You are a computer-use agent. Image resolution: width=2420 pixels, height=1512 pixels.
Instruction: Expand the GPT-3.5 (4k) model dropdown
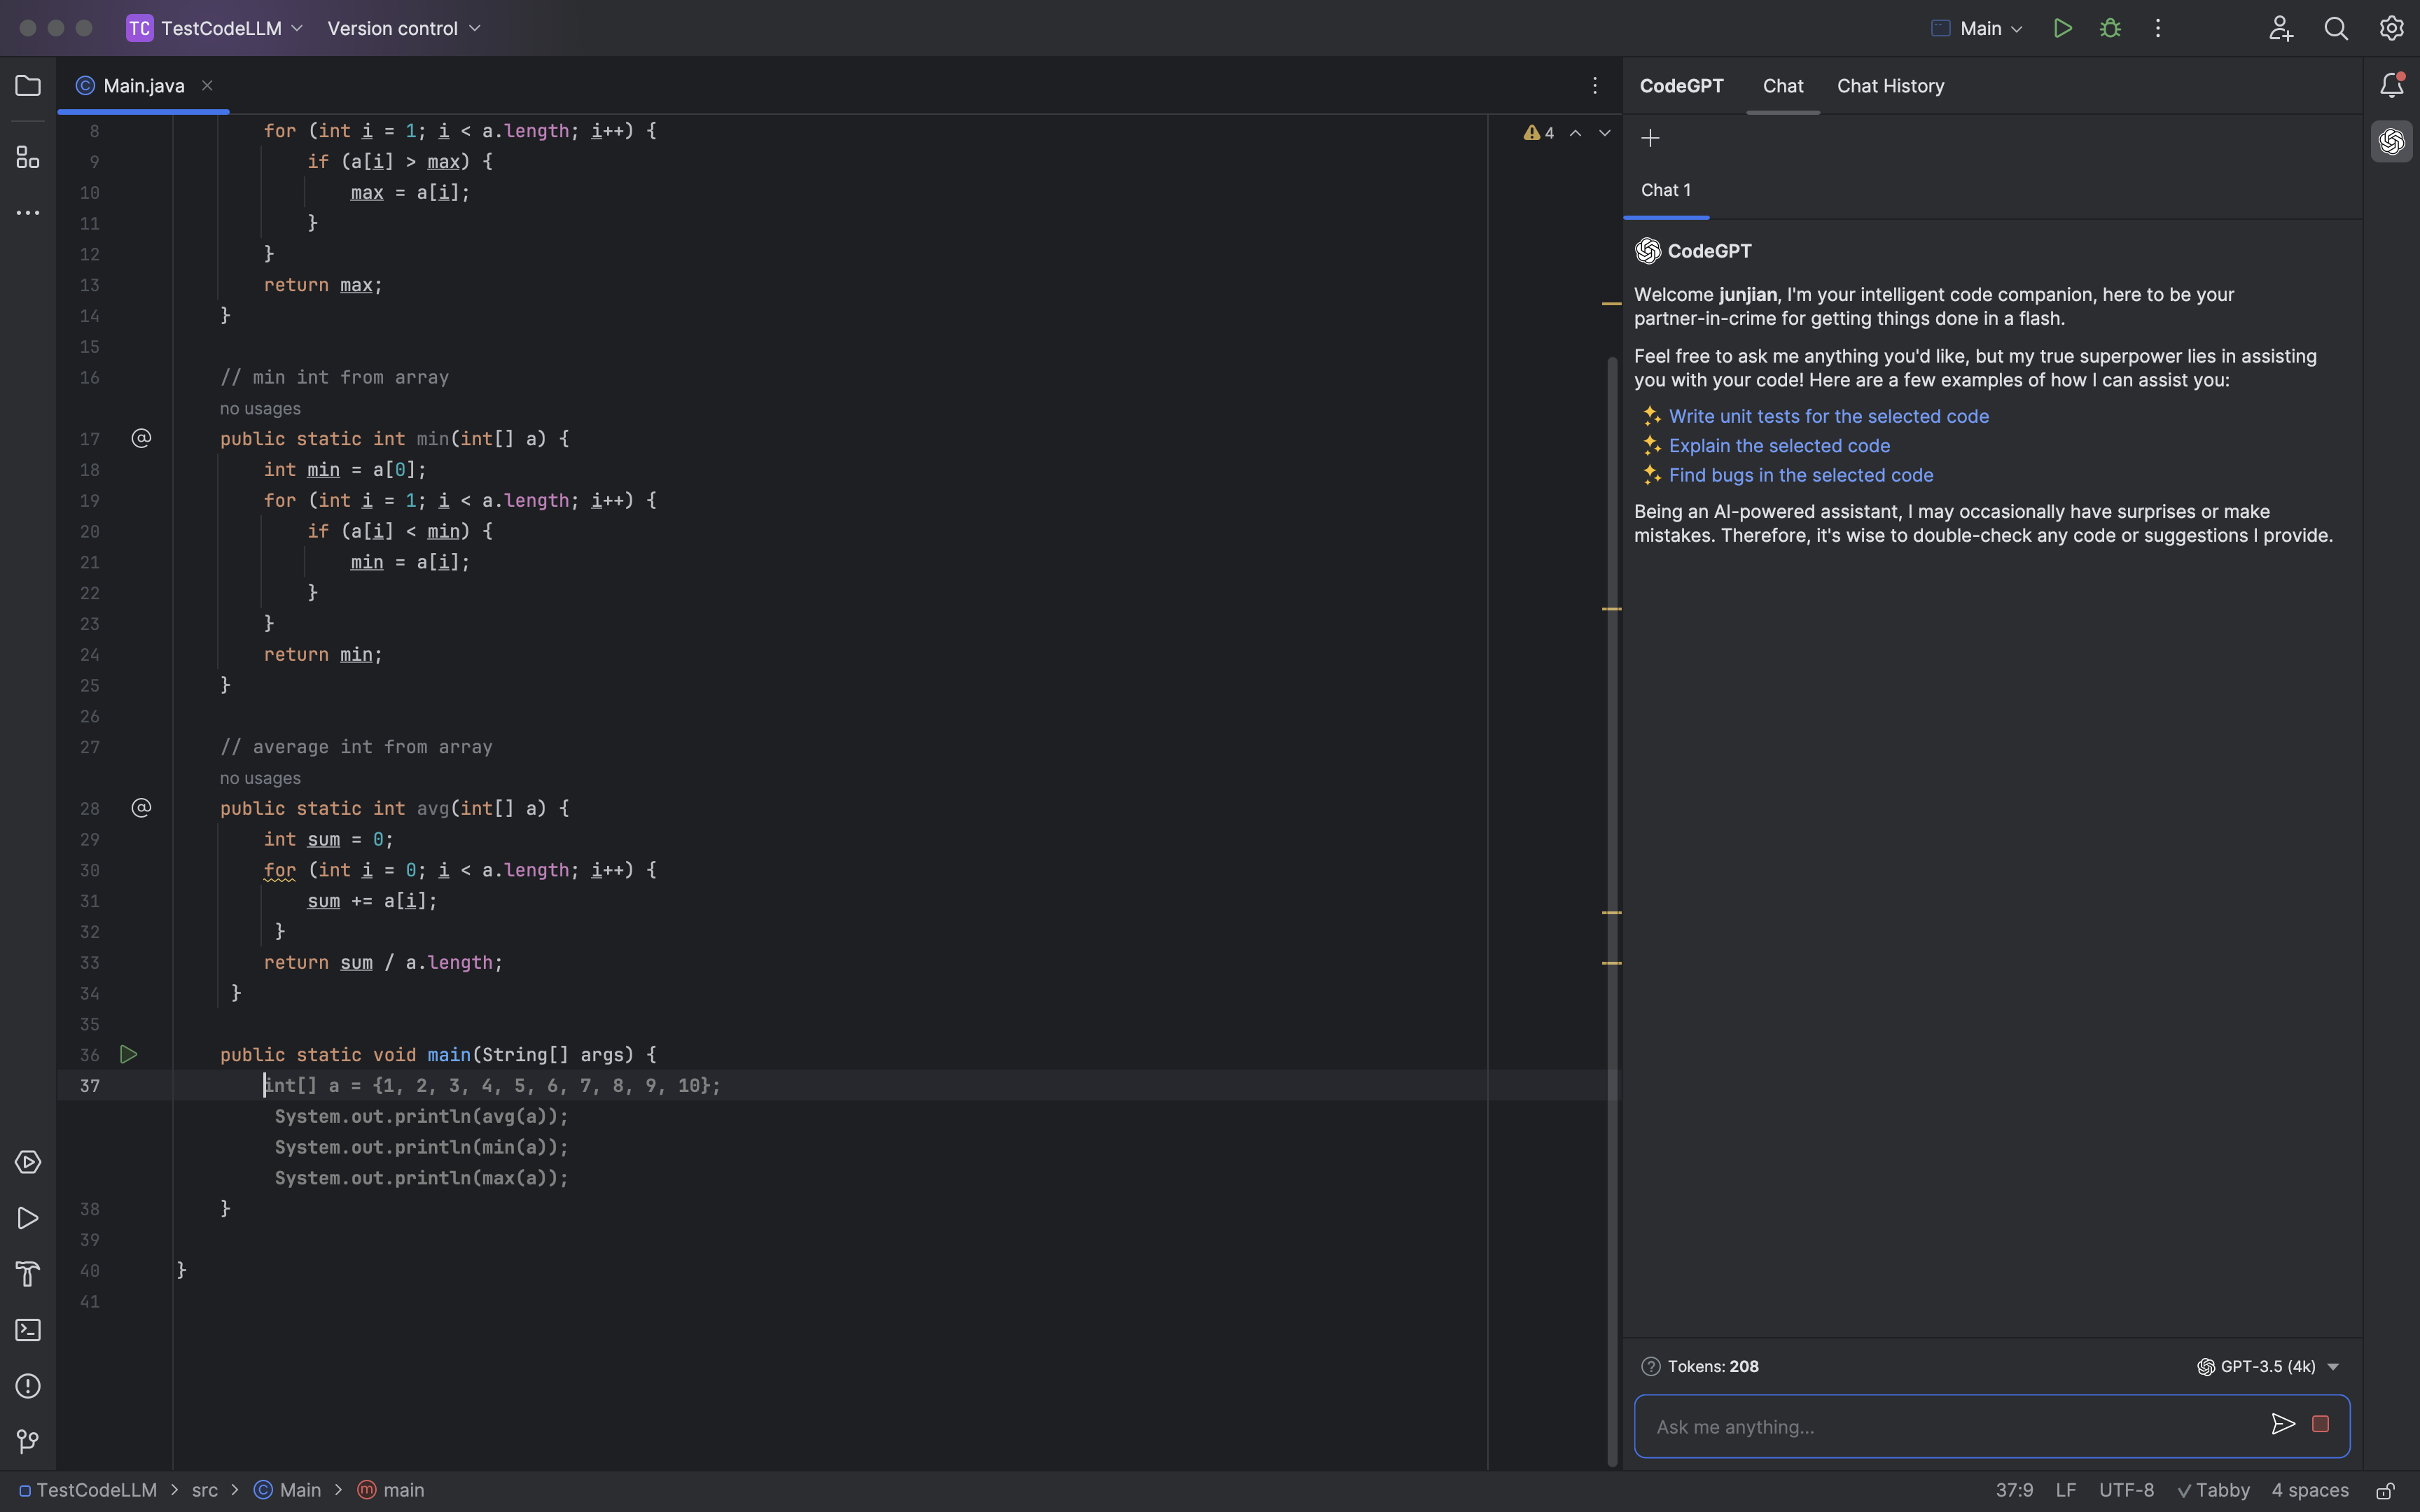2268,1366
